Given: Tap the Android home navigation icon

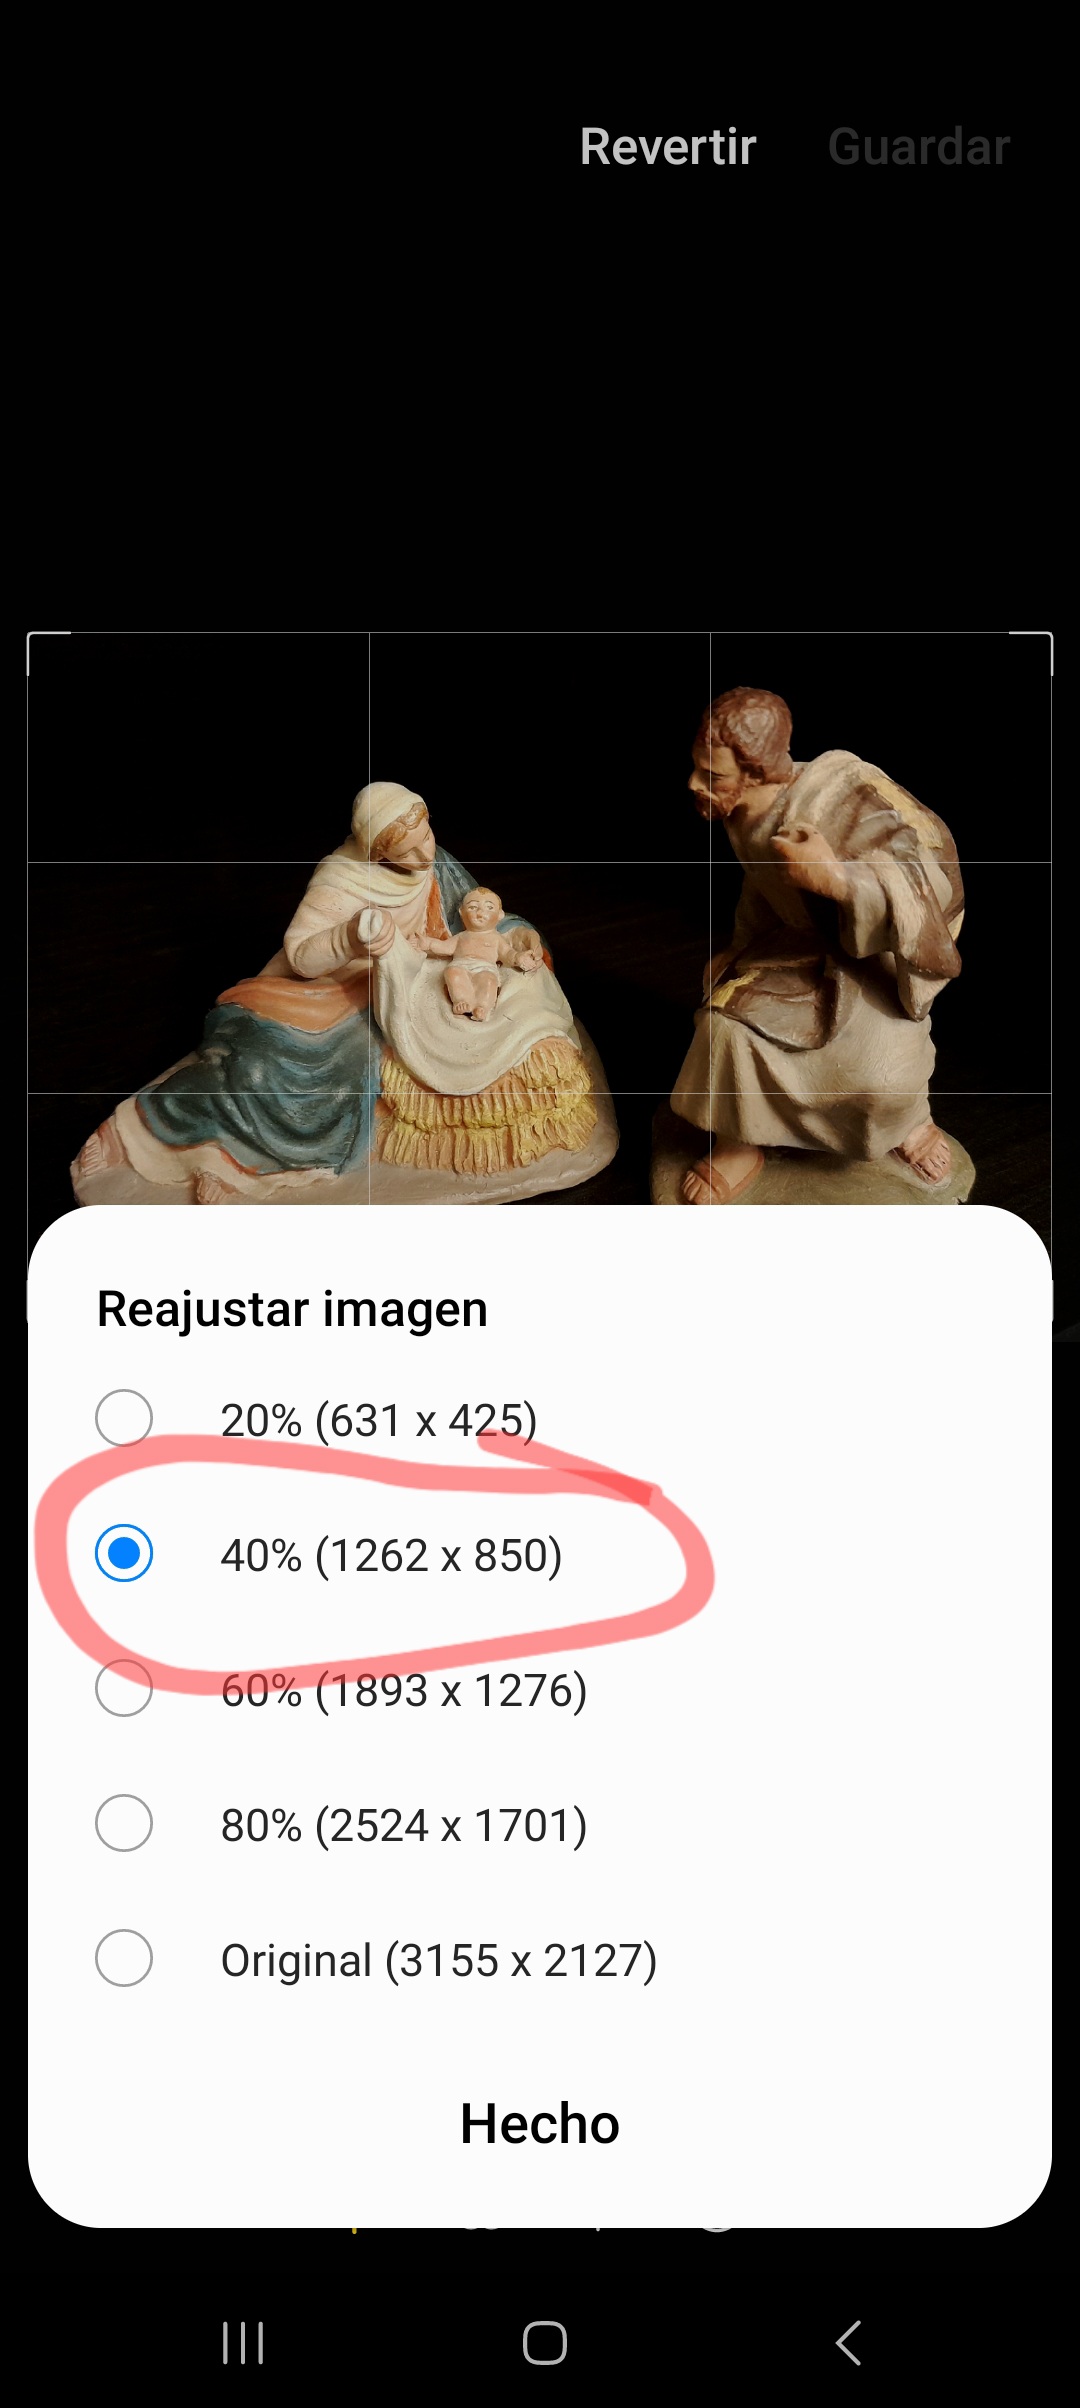Looking at the screenshot, I should tap(545, 2343).
